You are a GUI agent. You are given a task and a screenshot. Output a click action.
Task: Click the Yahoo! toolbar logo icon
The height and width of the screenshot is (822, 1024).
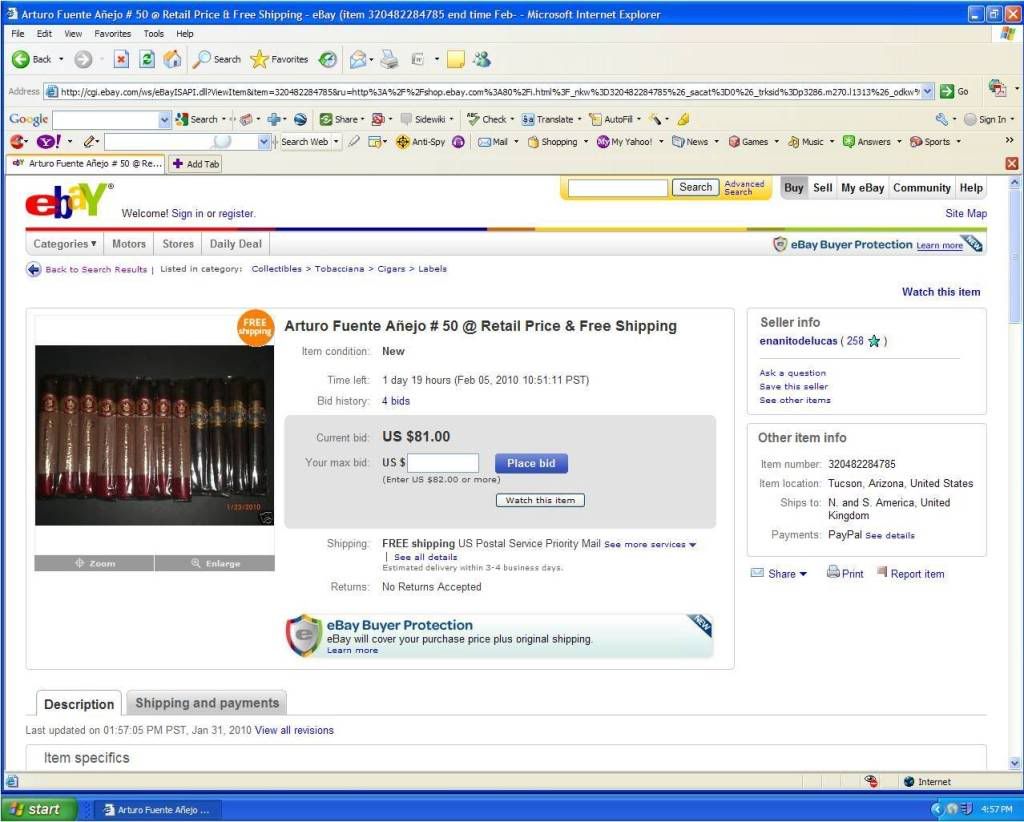(49, 141)
